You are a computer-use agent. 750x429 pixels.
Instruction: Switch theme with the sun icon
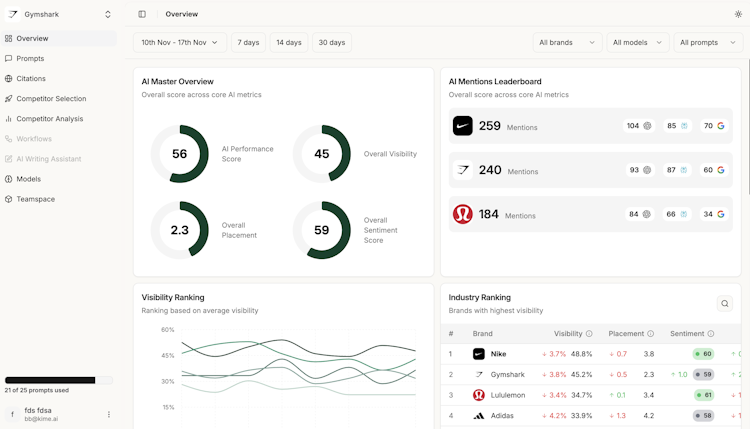click(x=738, y=14)
